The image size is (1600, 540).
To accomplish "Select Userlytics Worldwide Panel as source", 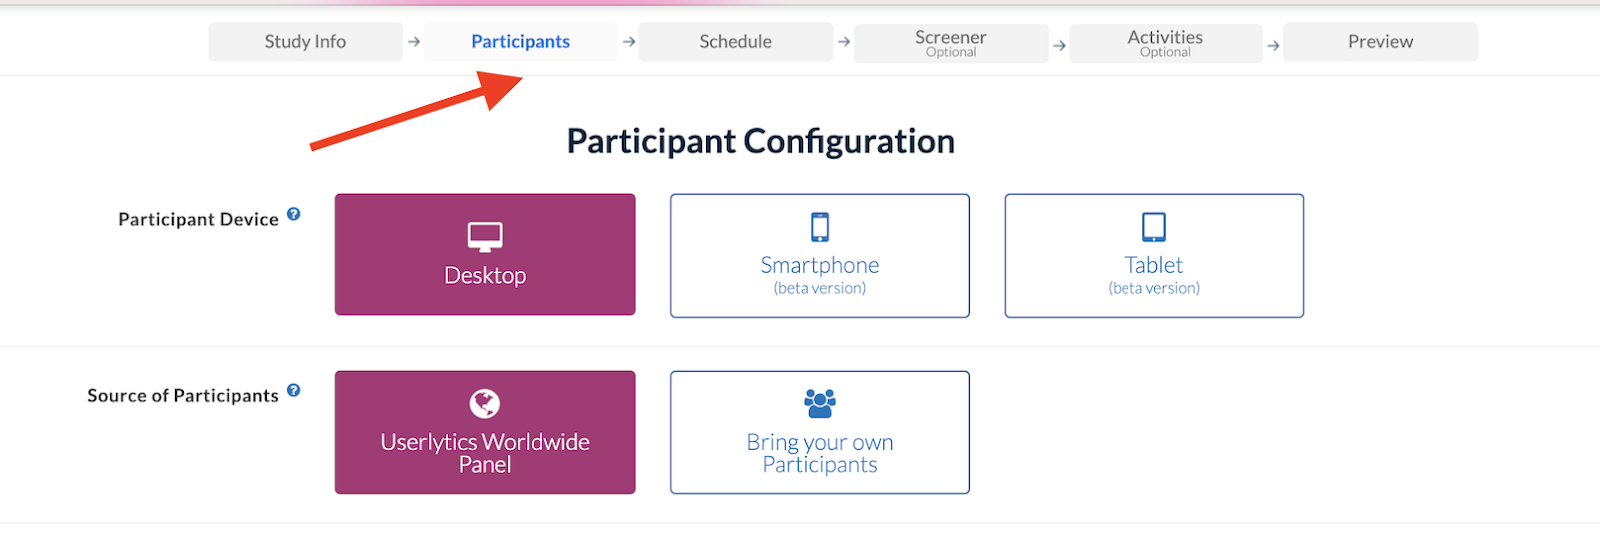I will click(485, 432).
